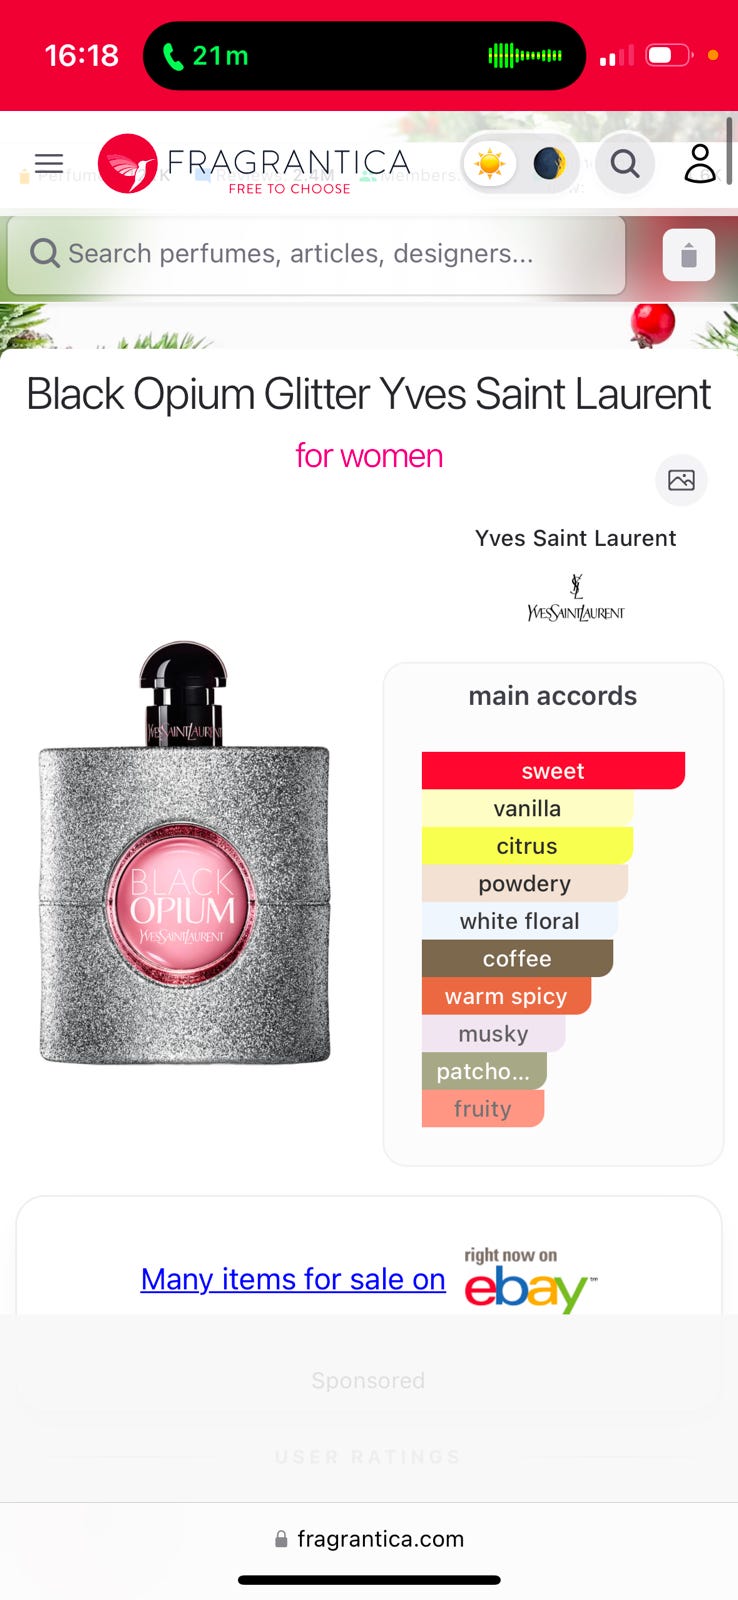Switch to dark mode moon icon
The image size is (738, 1600).
click(549, 163)
